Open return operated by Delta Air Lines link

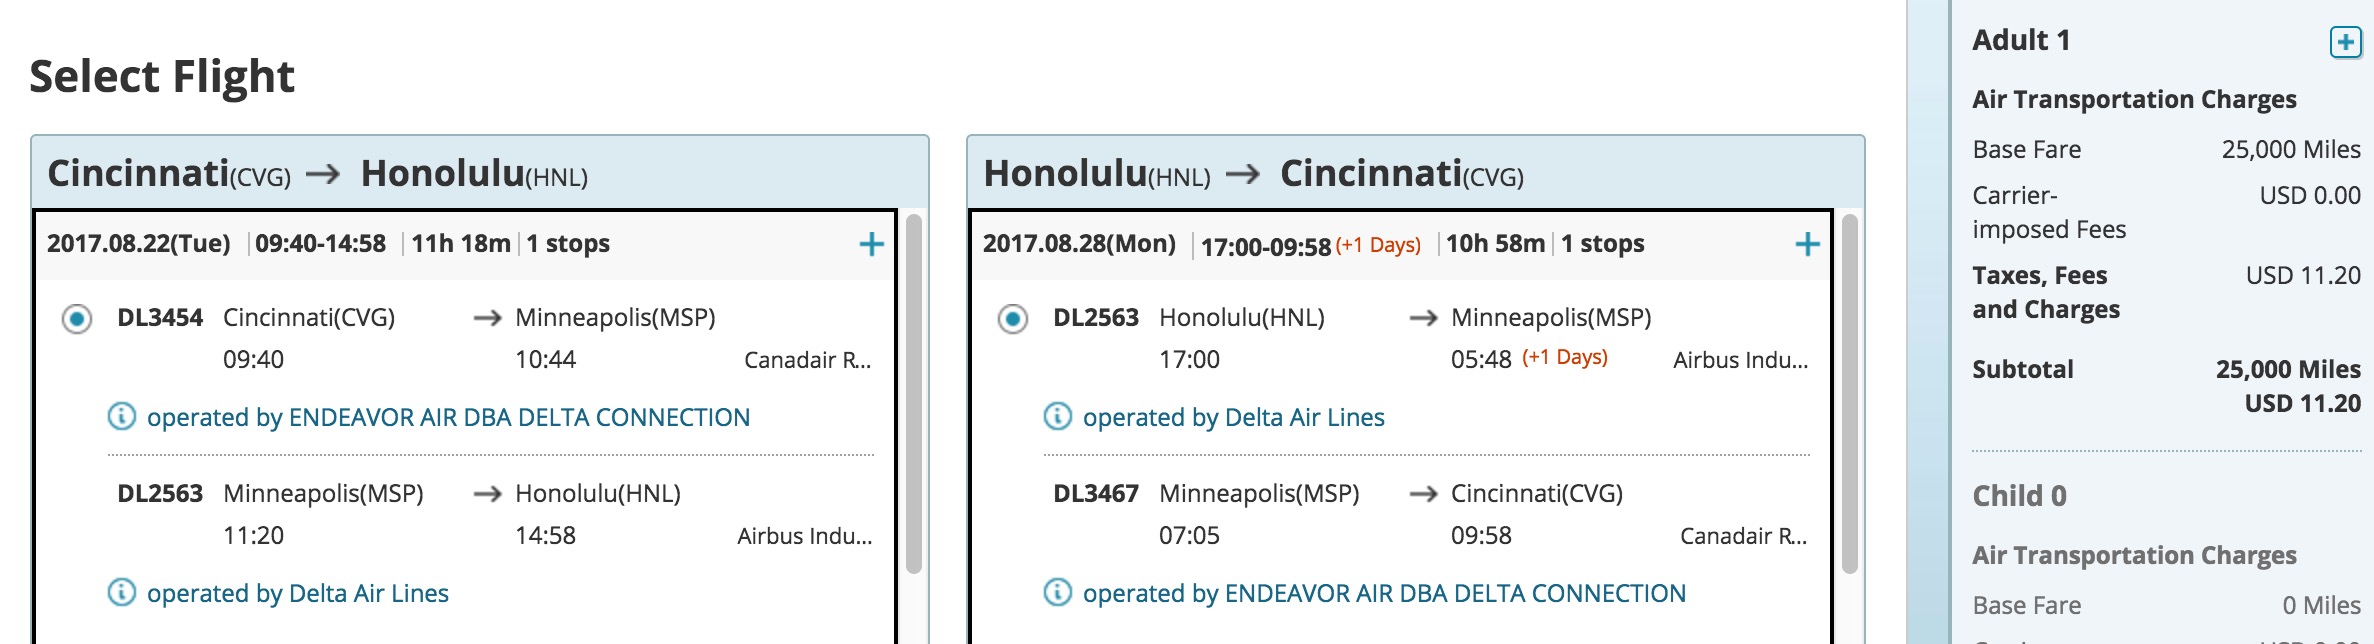[x=1233, y=417]
